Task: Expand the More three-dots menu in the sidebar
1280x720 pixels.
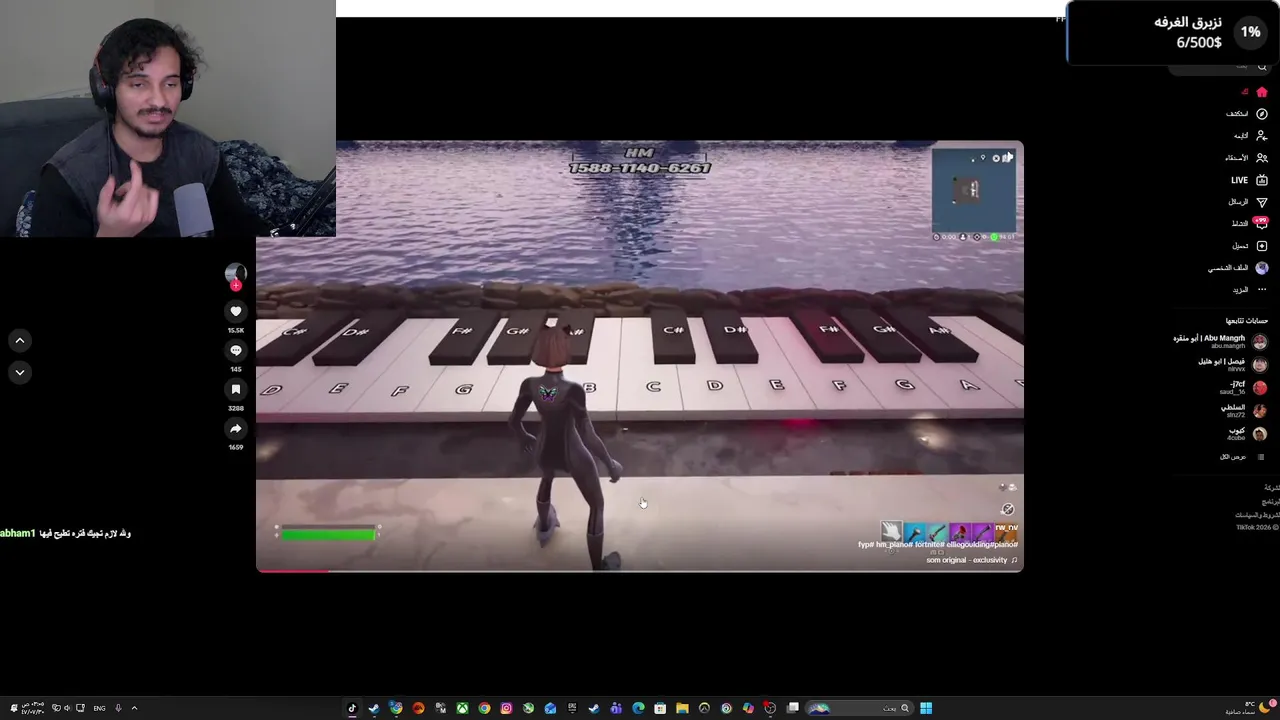Action: pos(1262,290)
